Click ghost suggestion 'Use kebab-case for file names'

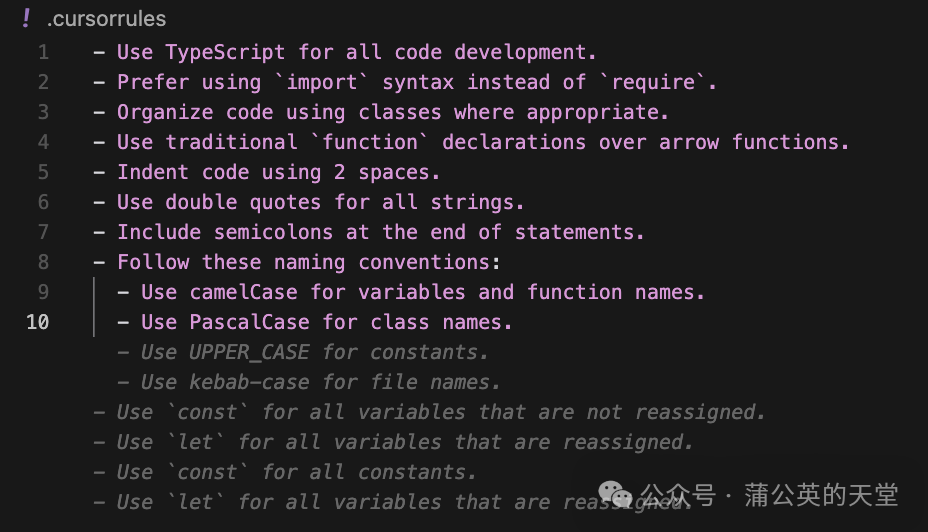(308, 383)
